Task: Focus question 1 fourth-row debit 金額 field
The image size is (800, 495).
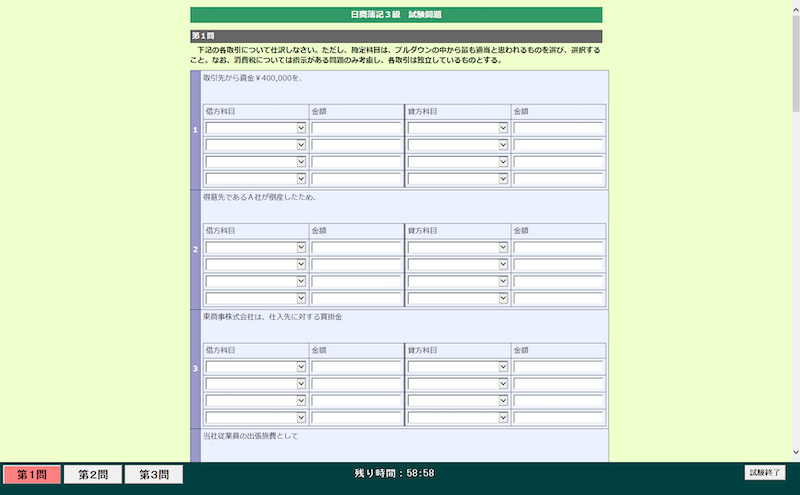Action: 357,179
